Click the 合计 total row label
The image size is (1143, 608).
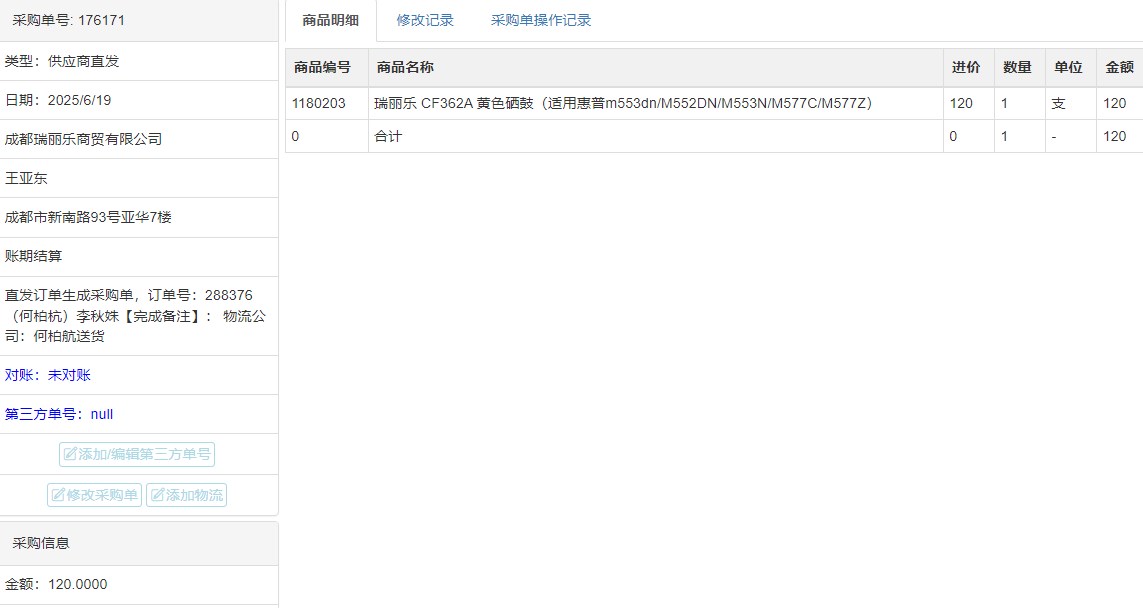[x=388, y=136]
